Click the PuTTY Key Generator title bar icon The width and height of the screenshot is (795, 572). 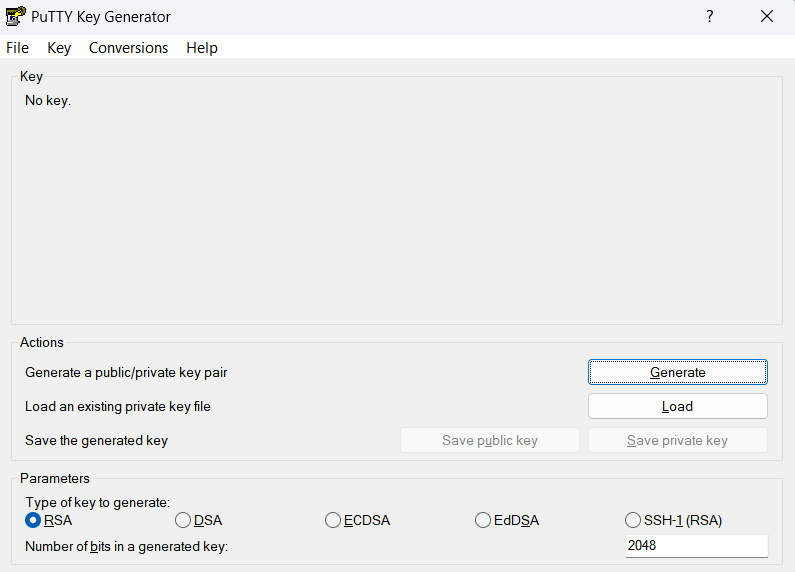(15, 16)
